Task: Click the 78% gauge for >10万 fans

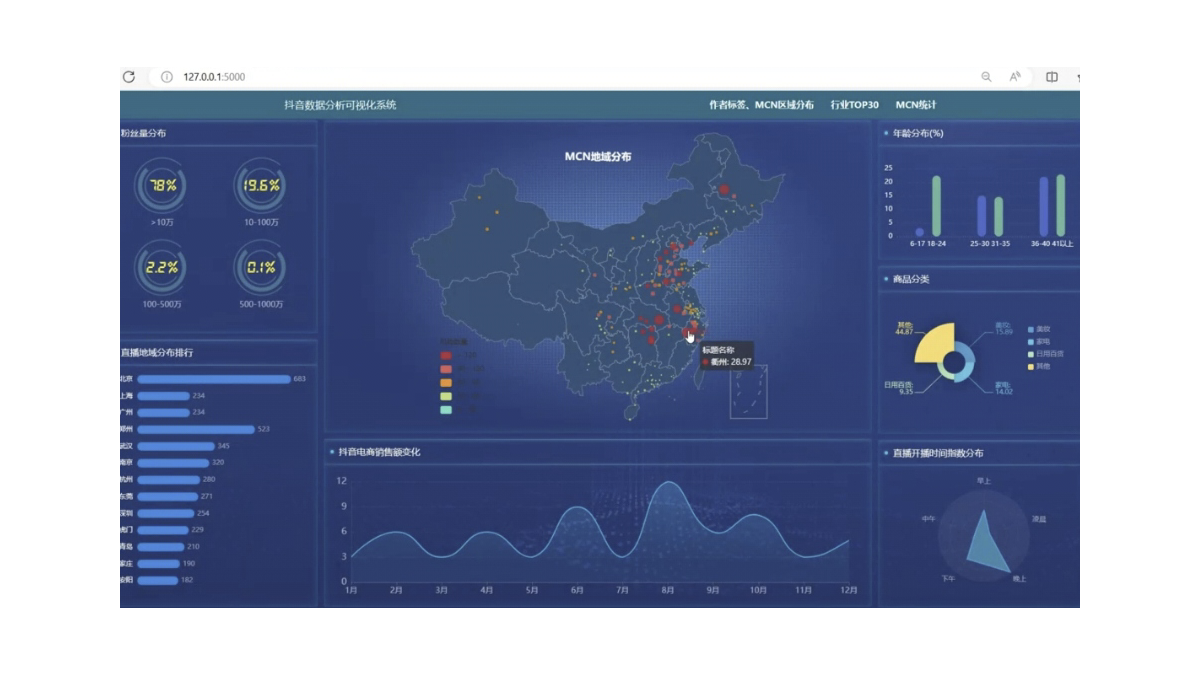Action: [x=160, y=185]
